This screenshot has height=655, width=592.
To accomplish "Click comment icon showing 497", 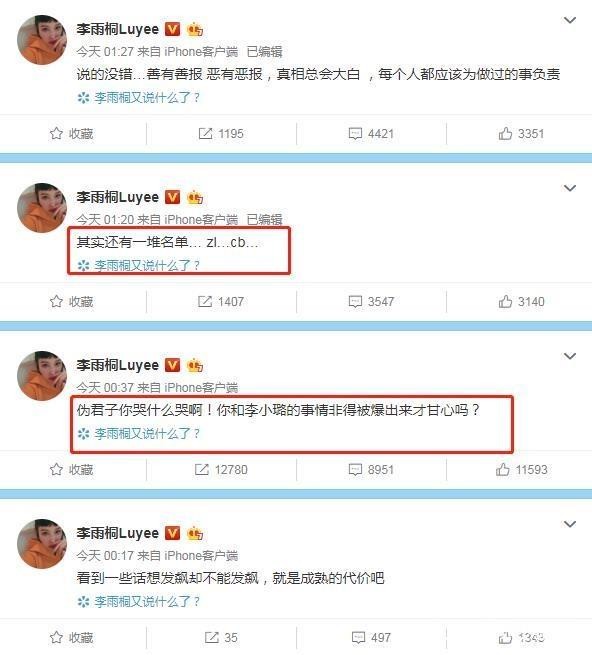I will (x=358, y=637).
